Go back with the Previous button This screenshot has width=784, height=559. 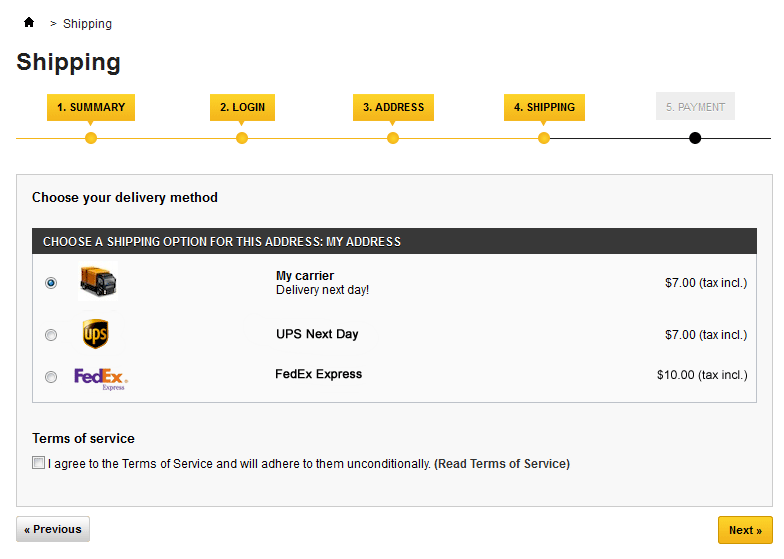53,529
